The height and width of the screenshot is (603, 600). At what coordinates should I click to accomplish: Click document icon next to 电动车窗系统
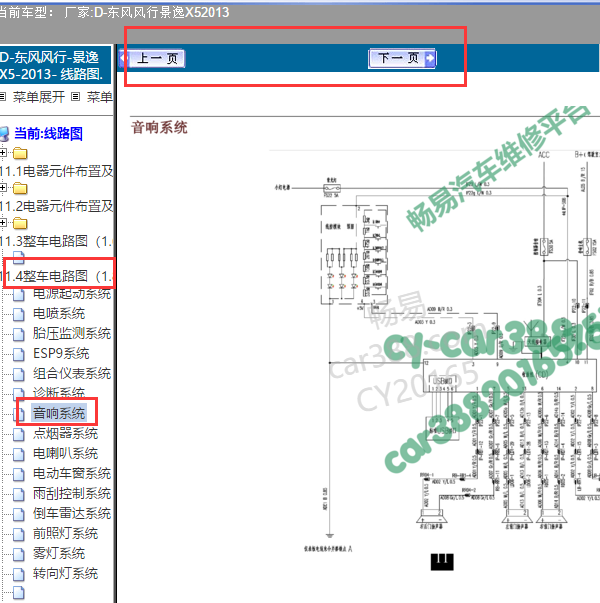[x=18, y=474]
